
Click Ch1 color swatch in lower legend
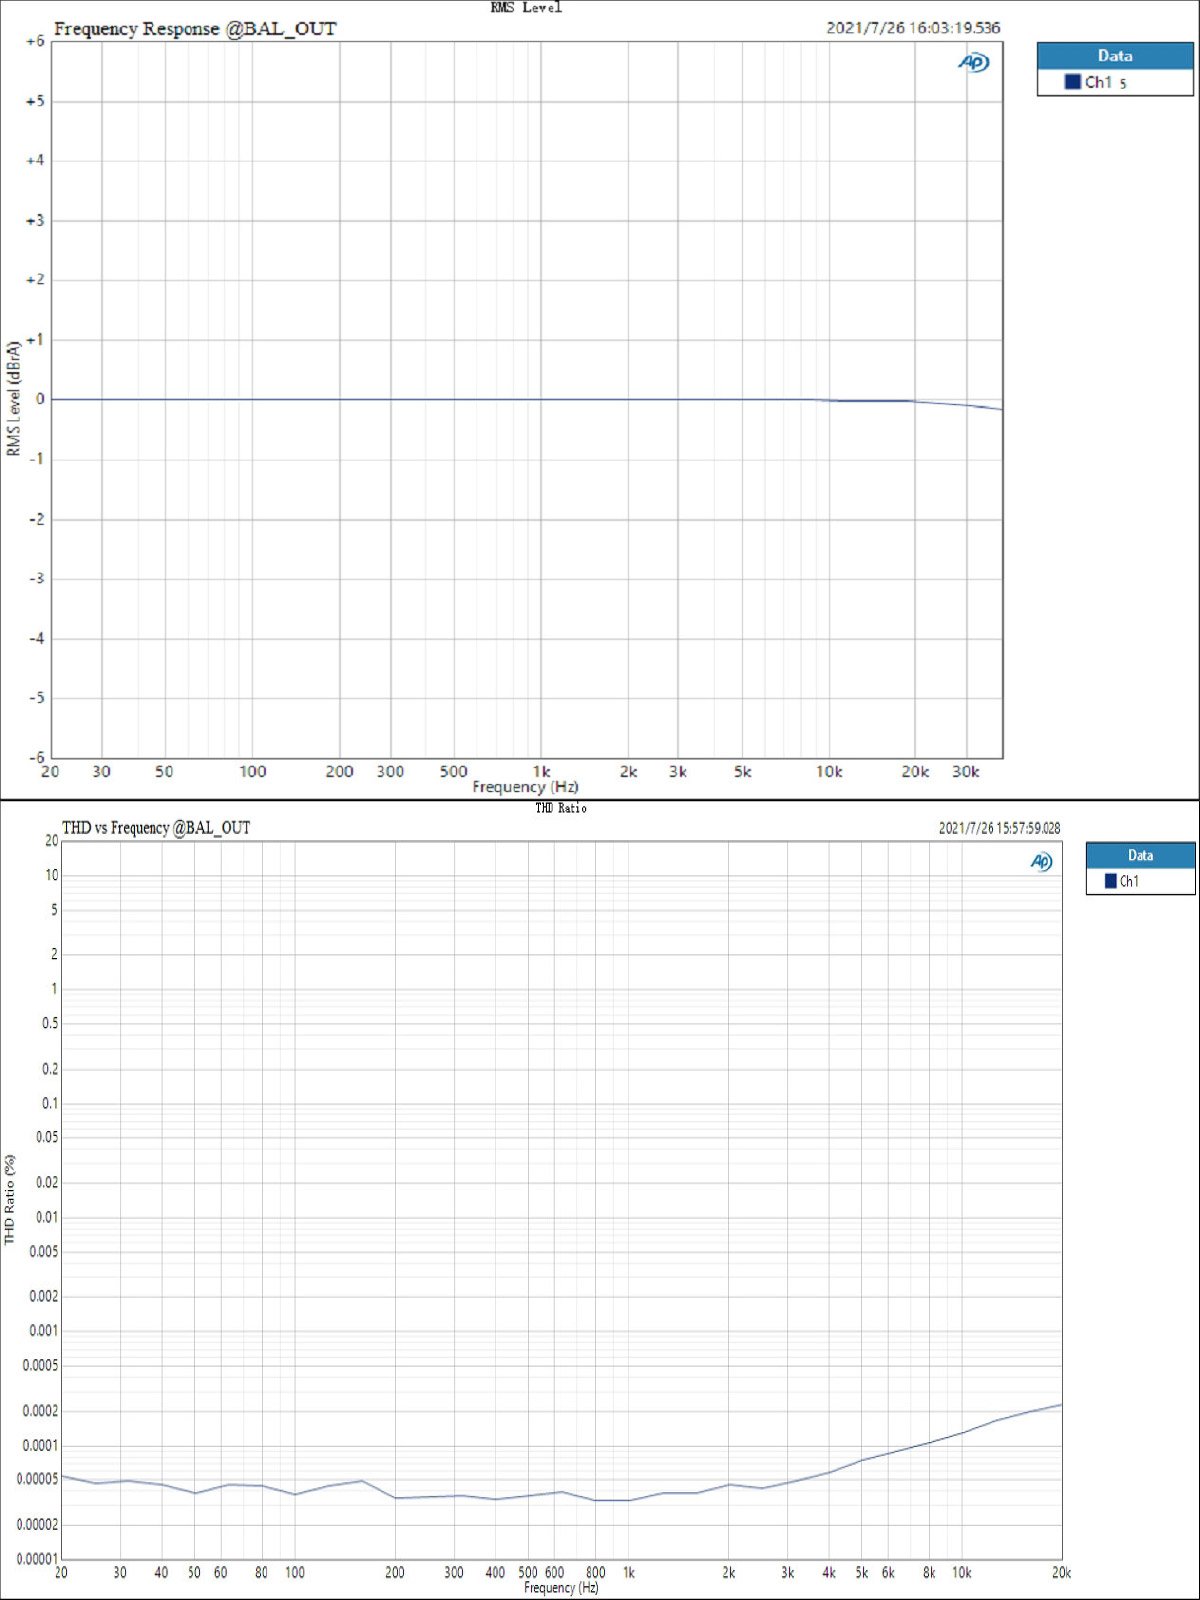[1110, 881]
